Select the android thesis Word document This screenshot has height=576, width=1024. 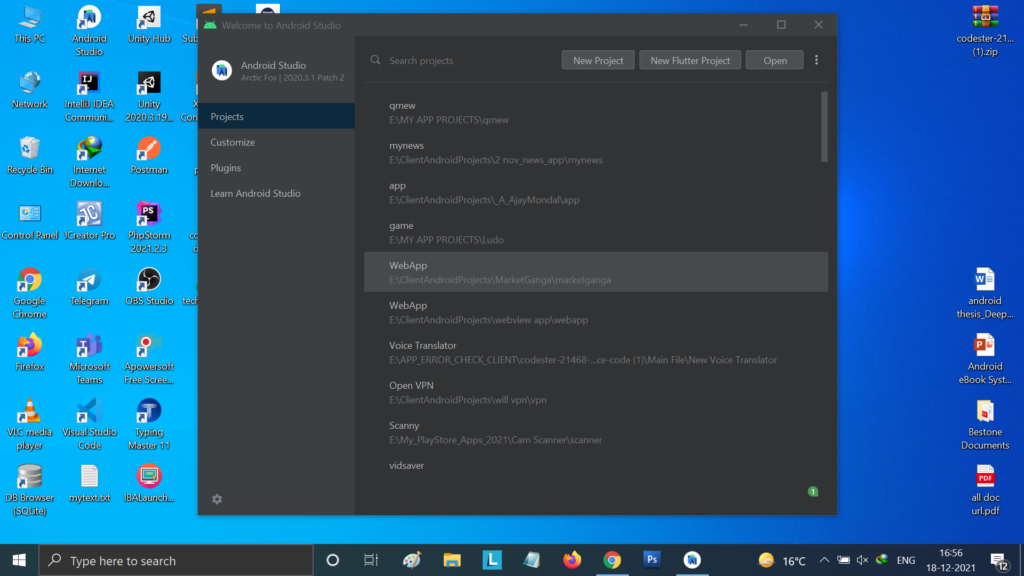click(x=985, y=294)
